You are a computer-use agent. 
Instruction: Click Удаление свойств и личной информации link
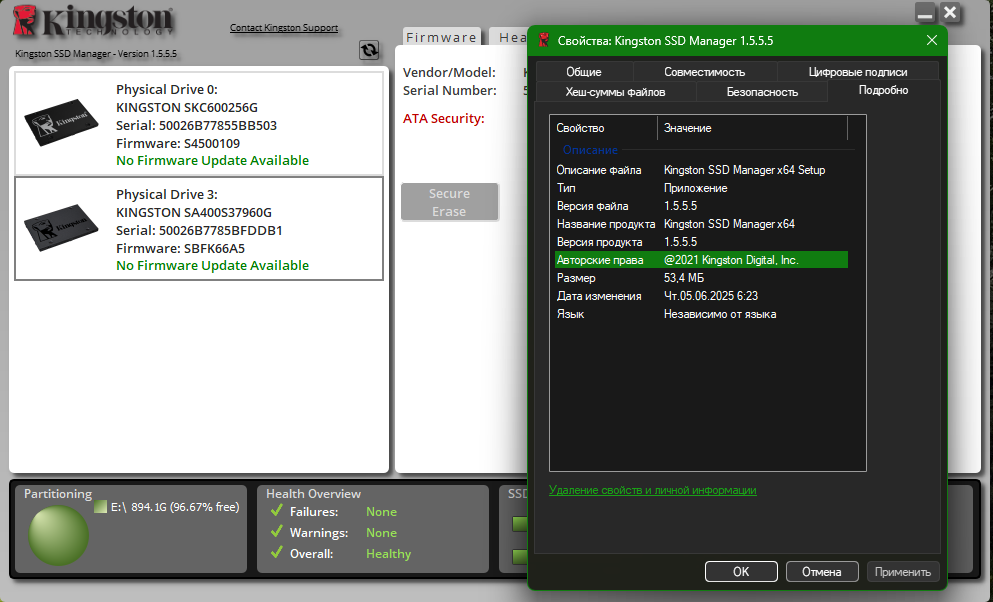click(x=652, y=490)
